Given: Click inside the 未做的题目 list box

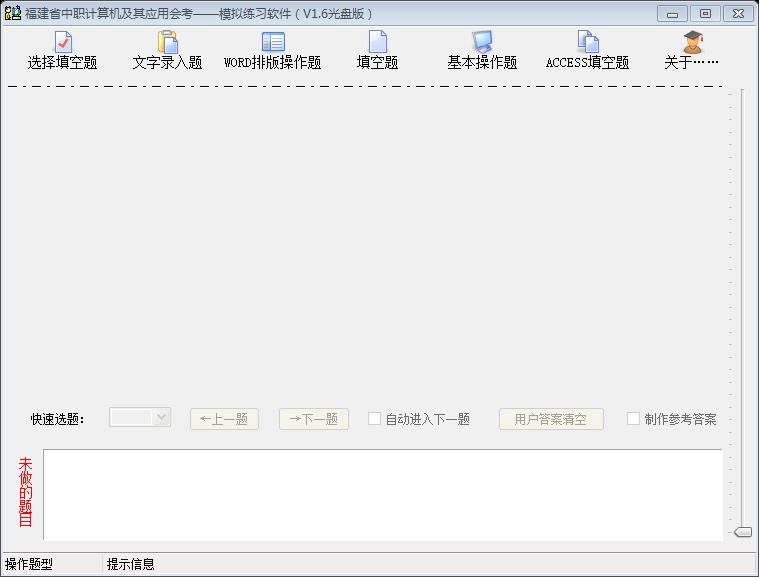Looking at the screenshot, I should [x=383, y=494].
